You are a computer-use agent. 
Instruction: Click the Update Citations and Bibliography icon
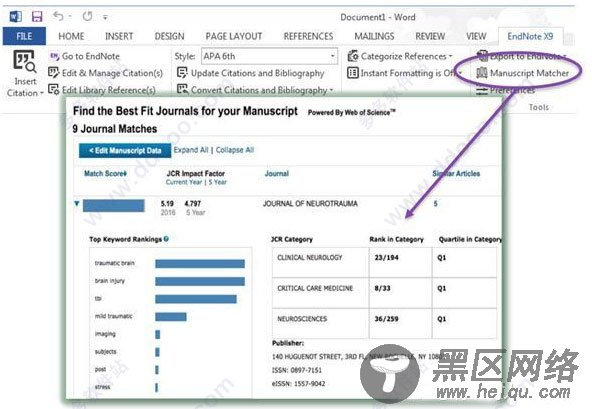(x=182, y=73)
